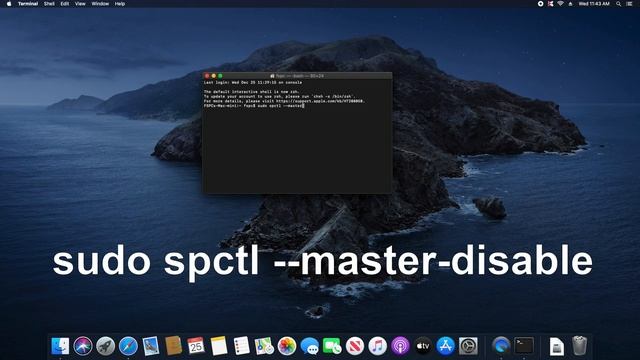Open App Store icon in Dock
This screenshot has width=640, height=360.
pos(445,346)
